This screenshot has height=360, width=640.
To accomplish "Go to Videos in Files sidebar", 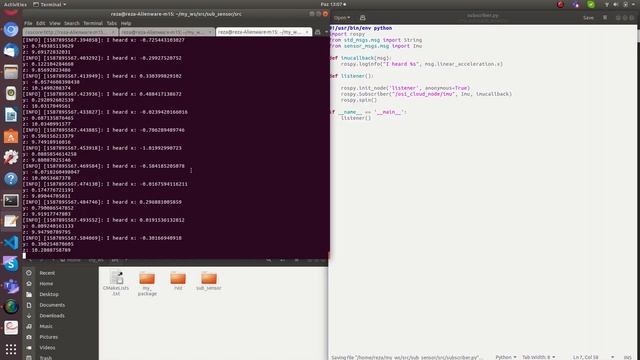I will (x=47, y=347).
